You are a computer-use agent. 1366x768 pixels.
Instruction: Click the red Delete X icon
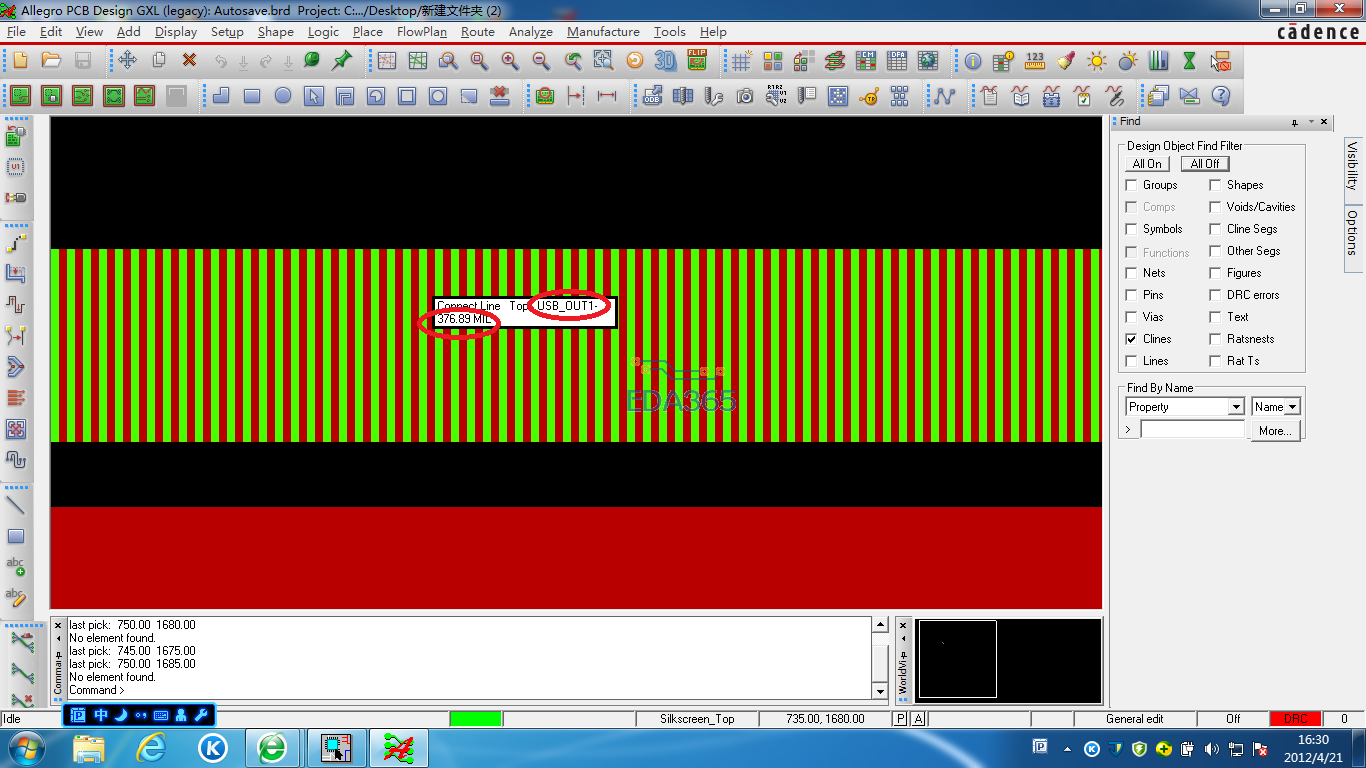pos(189,61)
